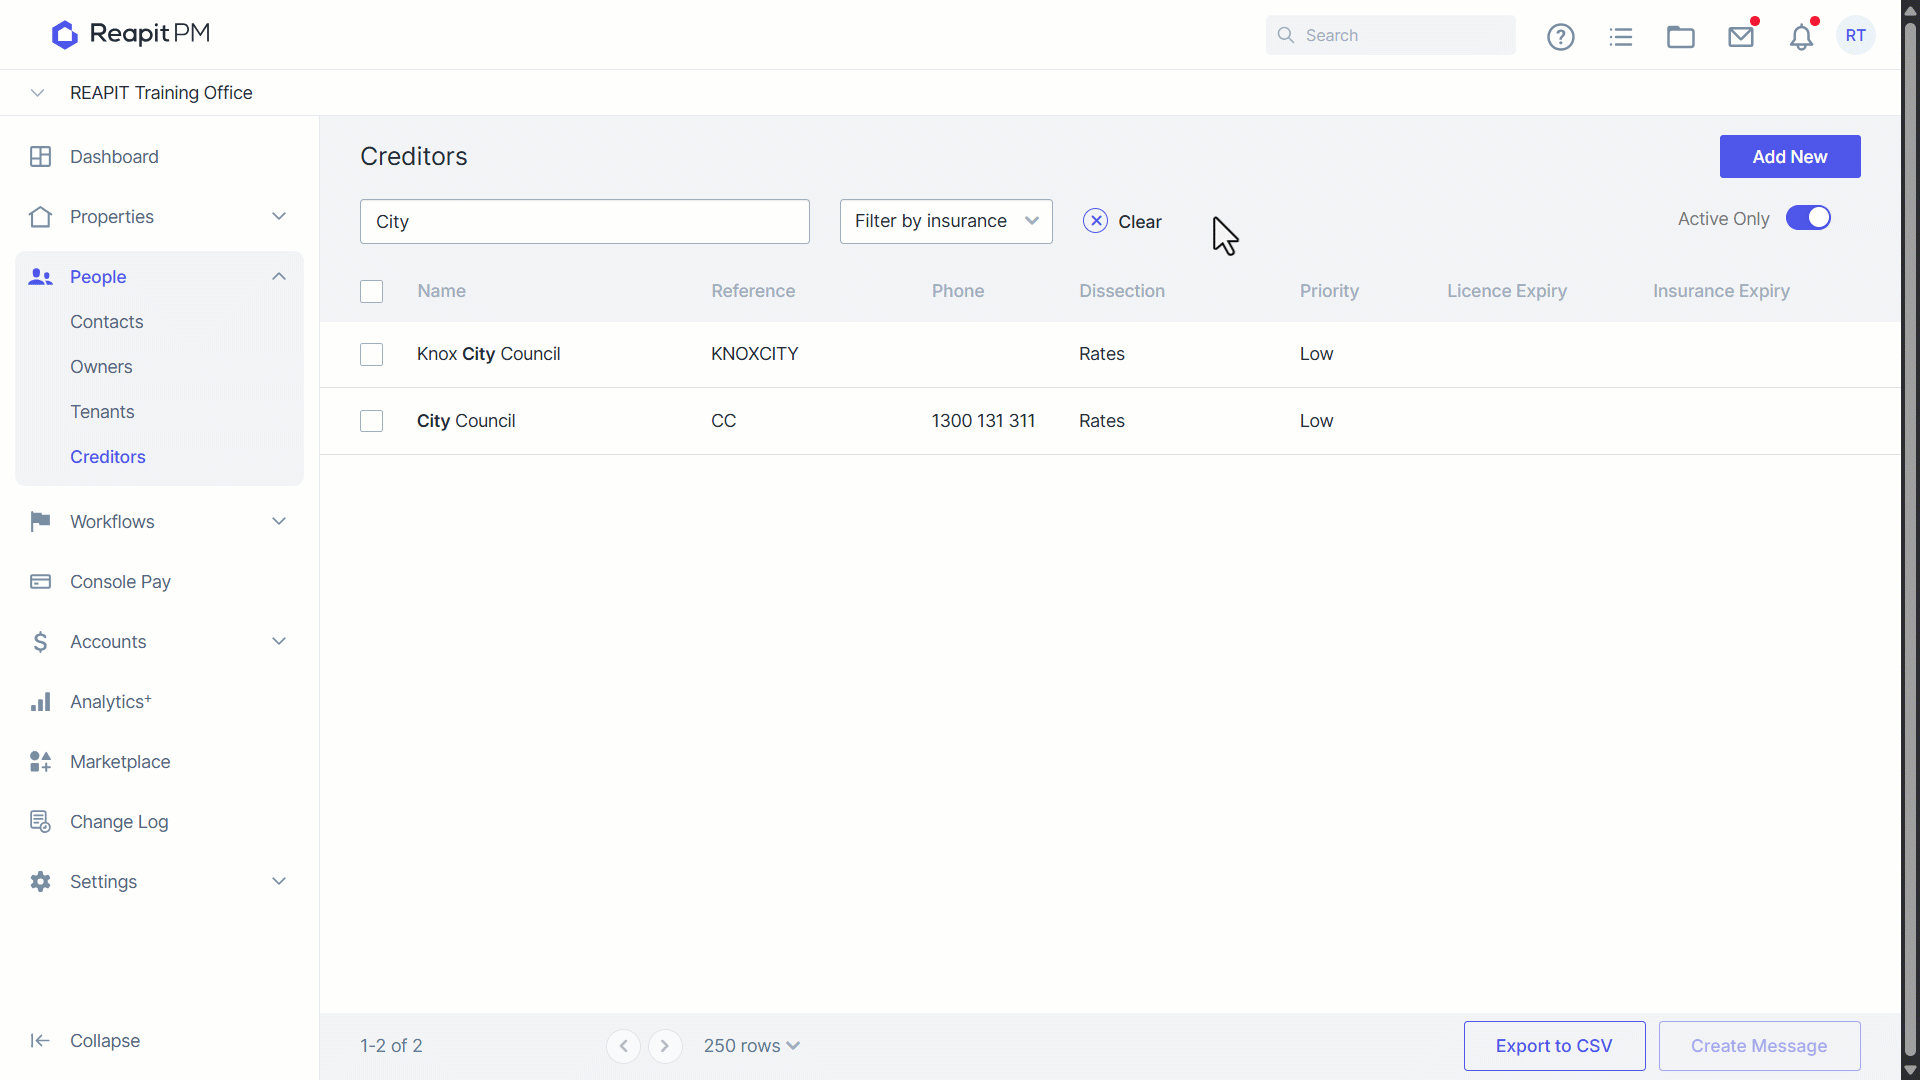The height and width of the screenshot is (1080, 1920).
Task: Check the select-all header checkbox
Action: click(371, 291)
